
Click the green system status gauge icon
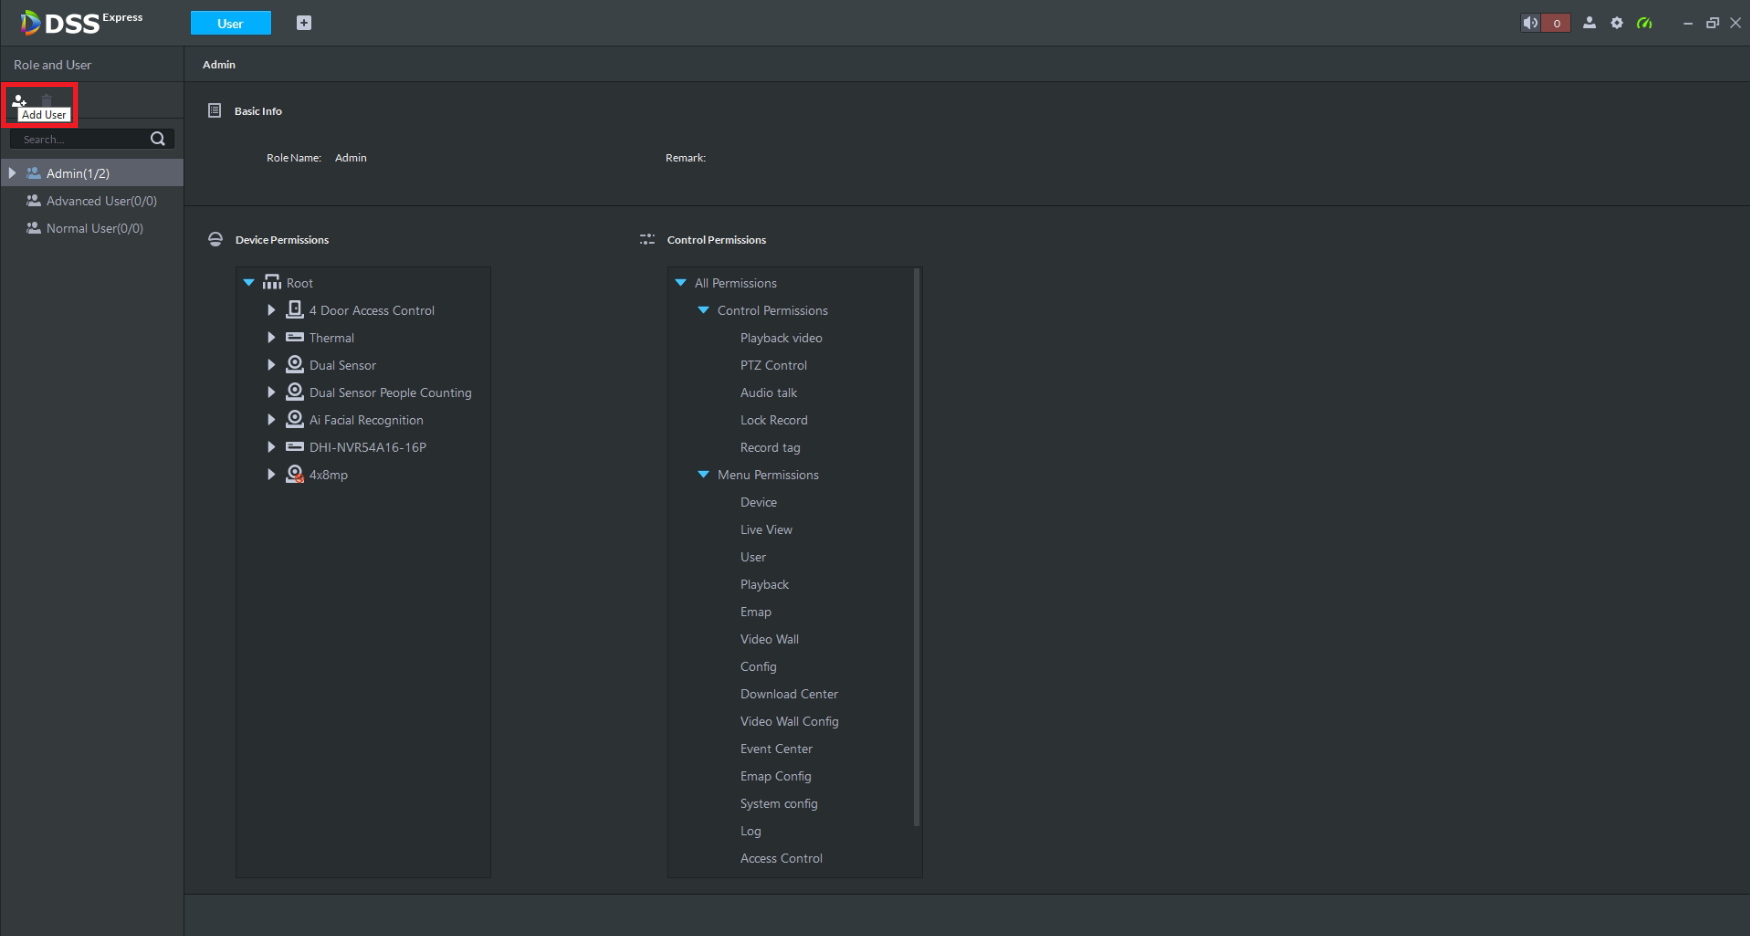pyautogui.click(x=1645, y=23)
